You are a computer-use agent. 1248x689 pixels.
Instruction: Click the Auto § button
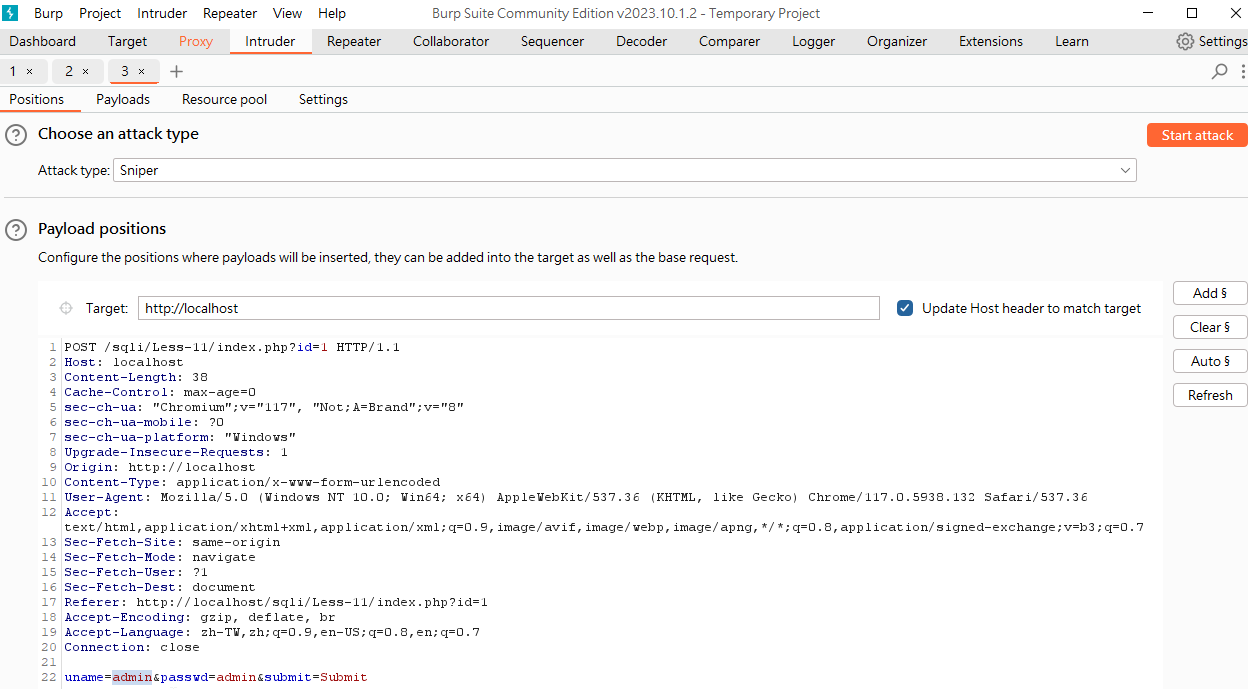click(1210, 361)
